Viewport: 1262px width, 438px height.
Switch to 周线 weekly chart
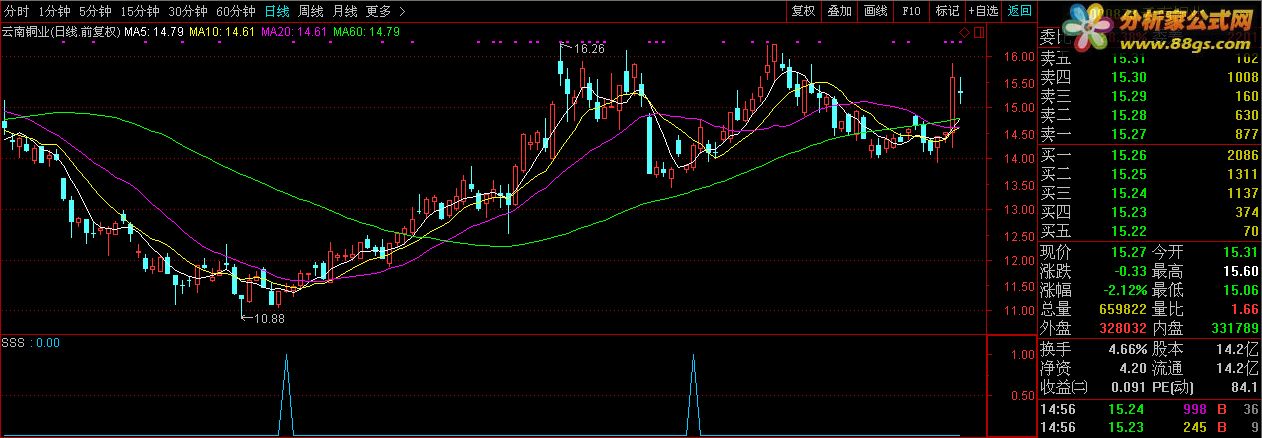[x=311, y=11]
